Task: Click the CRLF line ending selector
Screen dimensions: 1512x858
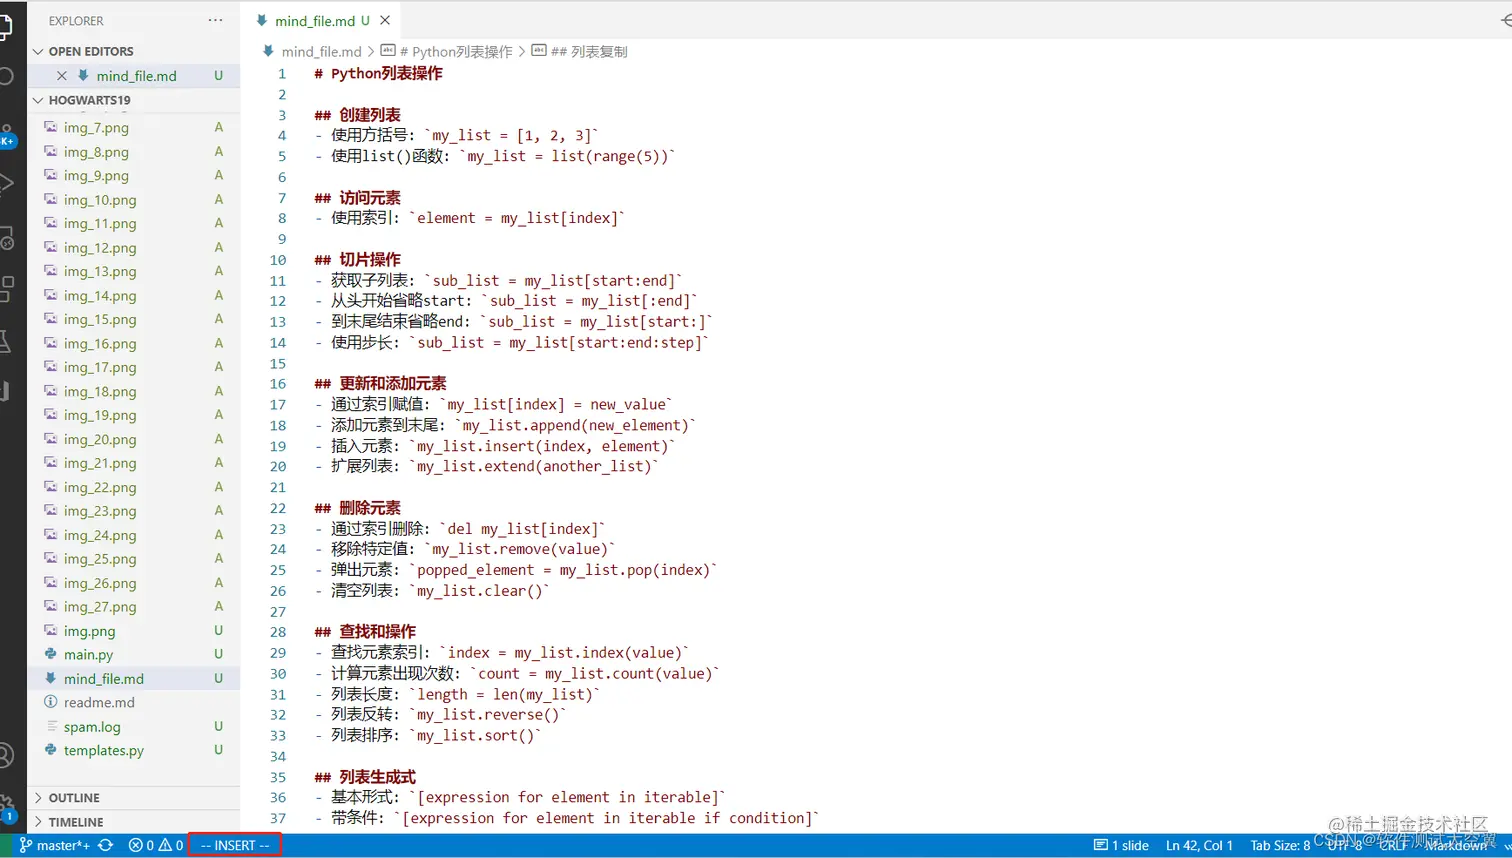Action: click(1394, 846)
